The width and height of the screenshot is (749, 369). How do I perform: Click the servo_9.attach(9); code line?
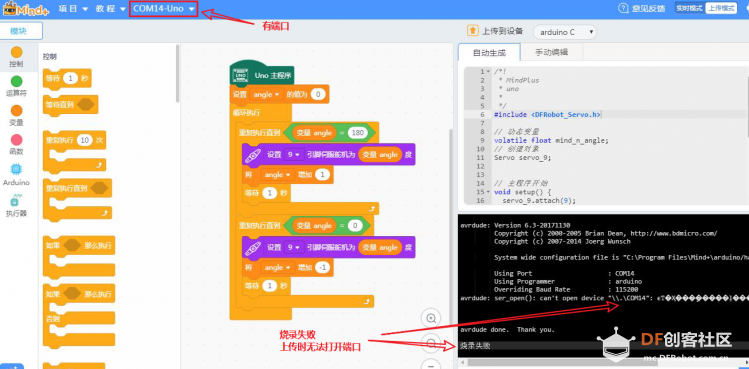(539, 201)
